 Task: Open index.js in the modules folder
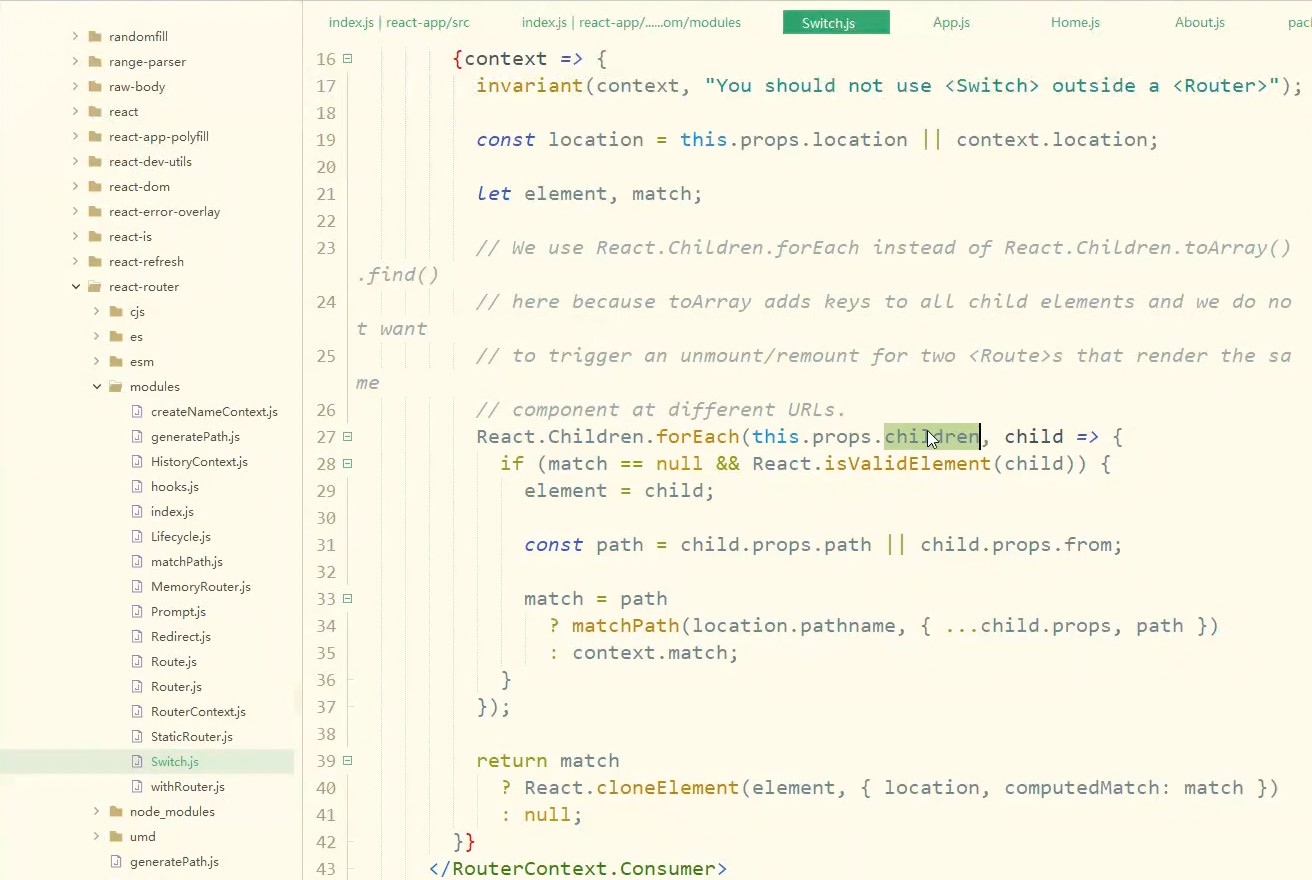172,511
